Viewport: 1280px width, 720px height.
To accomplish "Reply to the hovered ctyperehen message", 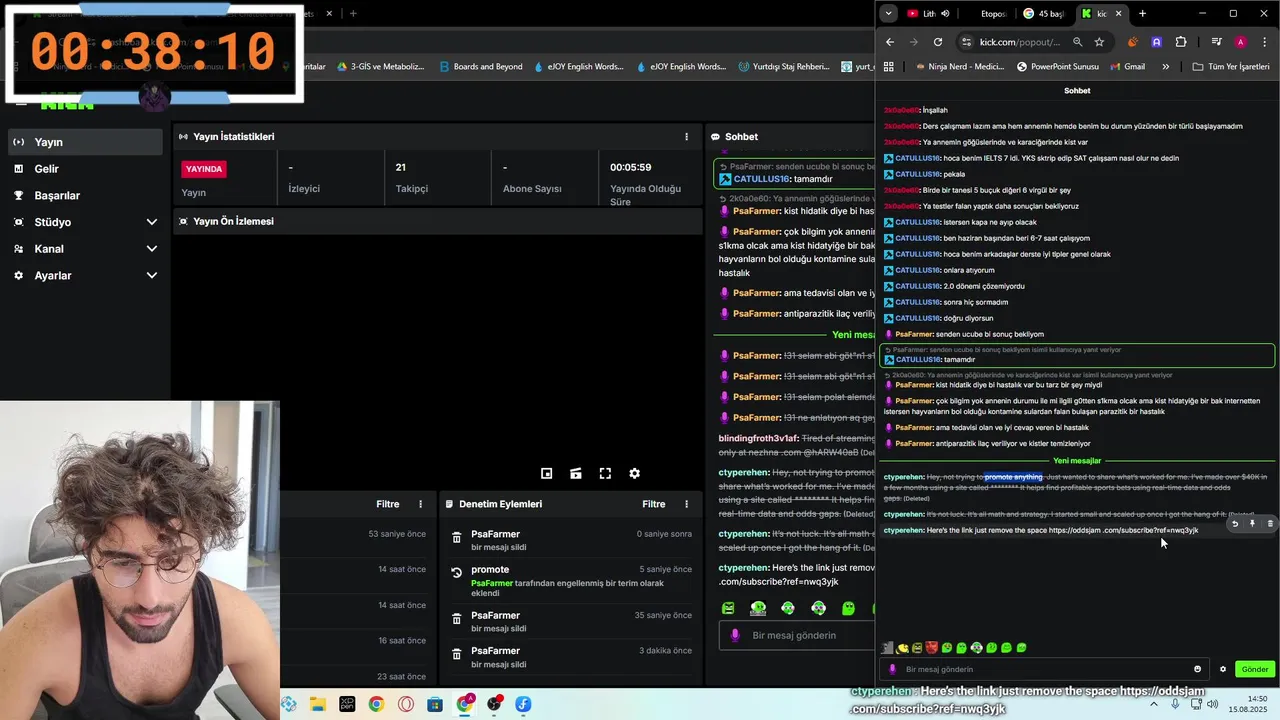I will [x=1234, y=523].
